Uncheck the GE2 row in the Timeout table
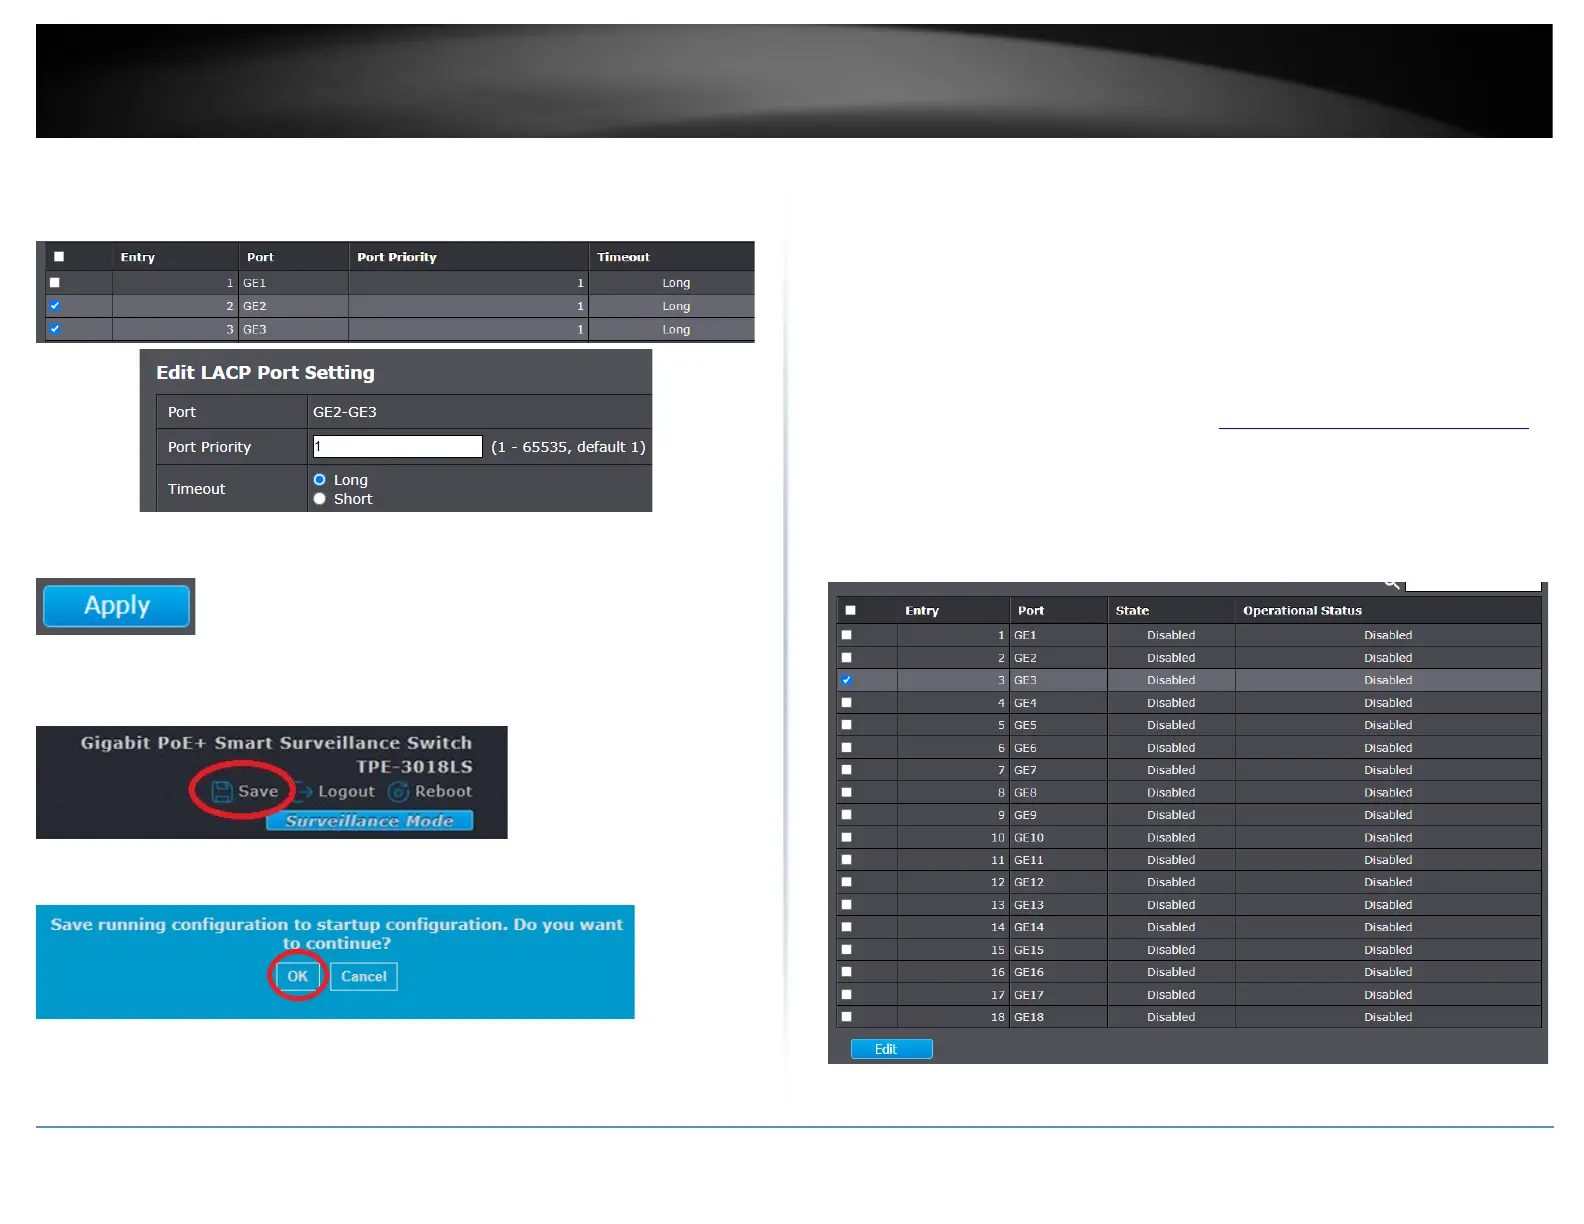 click(x=55, y=306)
